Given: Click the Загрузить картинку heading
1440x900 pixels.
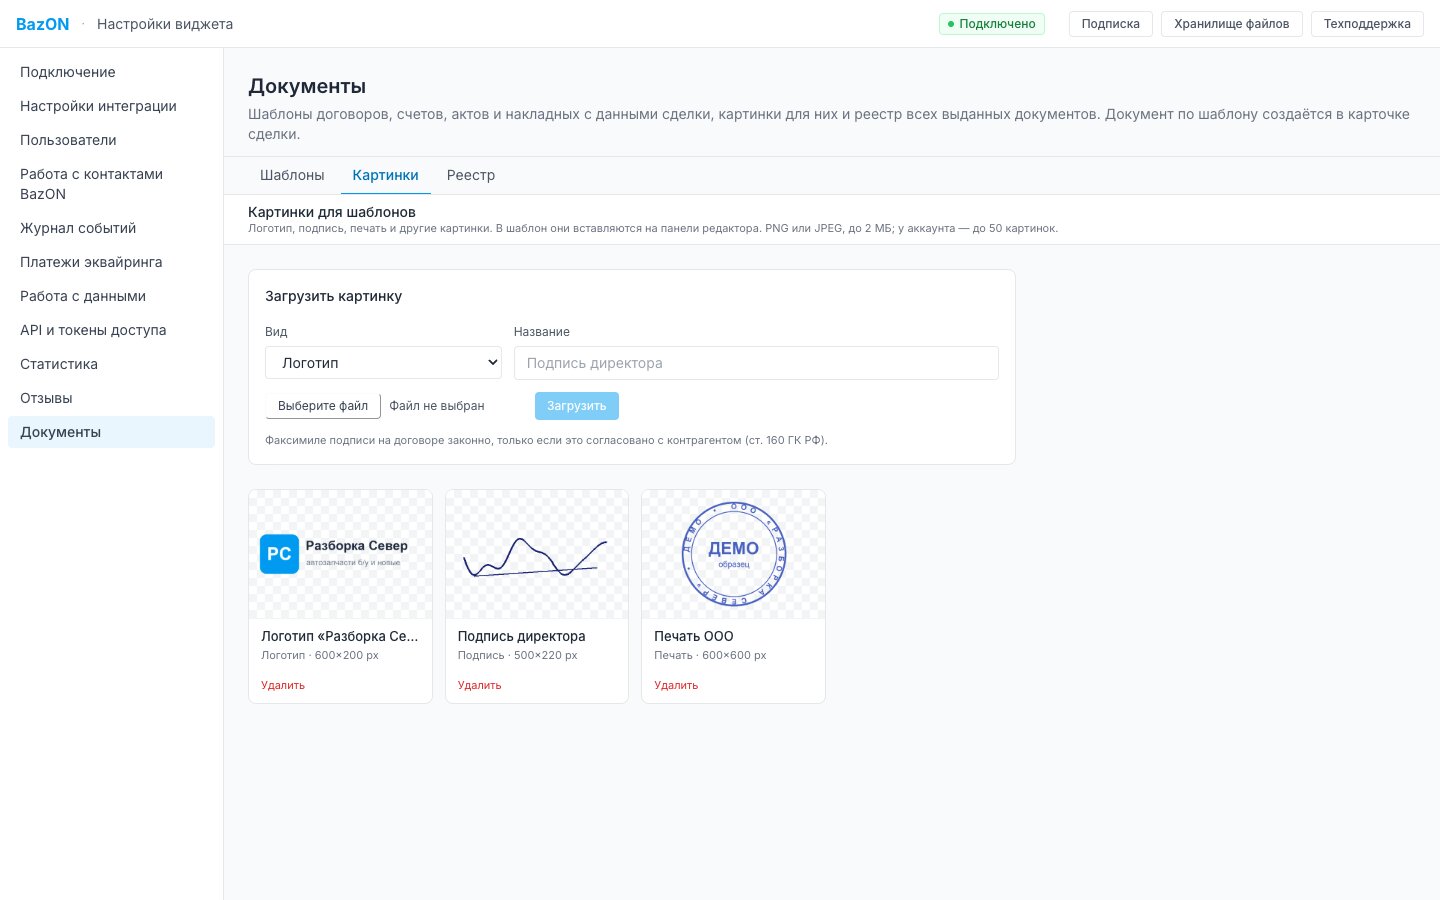Looking at the screenshot, I should [334, 296].
